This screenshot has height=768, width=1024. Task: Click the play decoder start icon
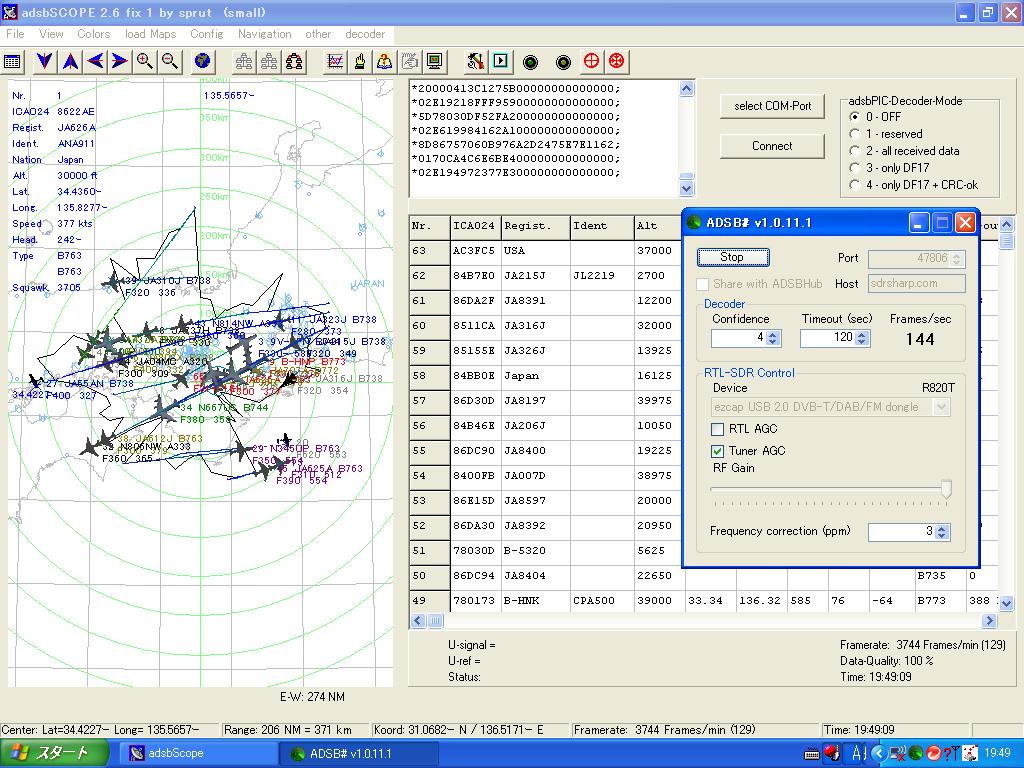[500, 61]
